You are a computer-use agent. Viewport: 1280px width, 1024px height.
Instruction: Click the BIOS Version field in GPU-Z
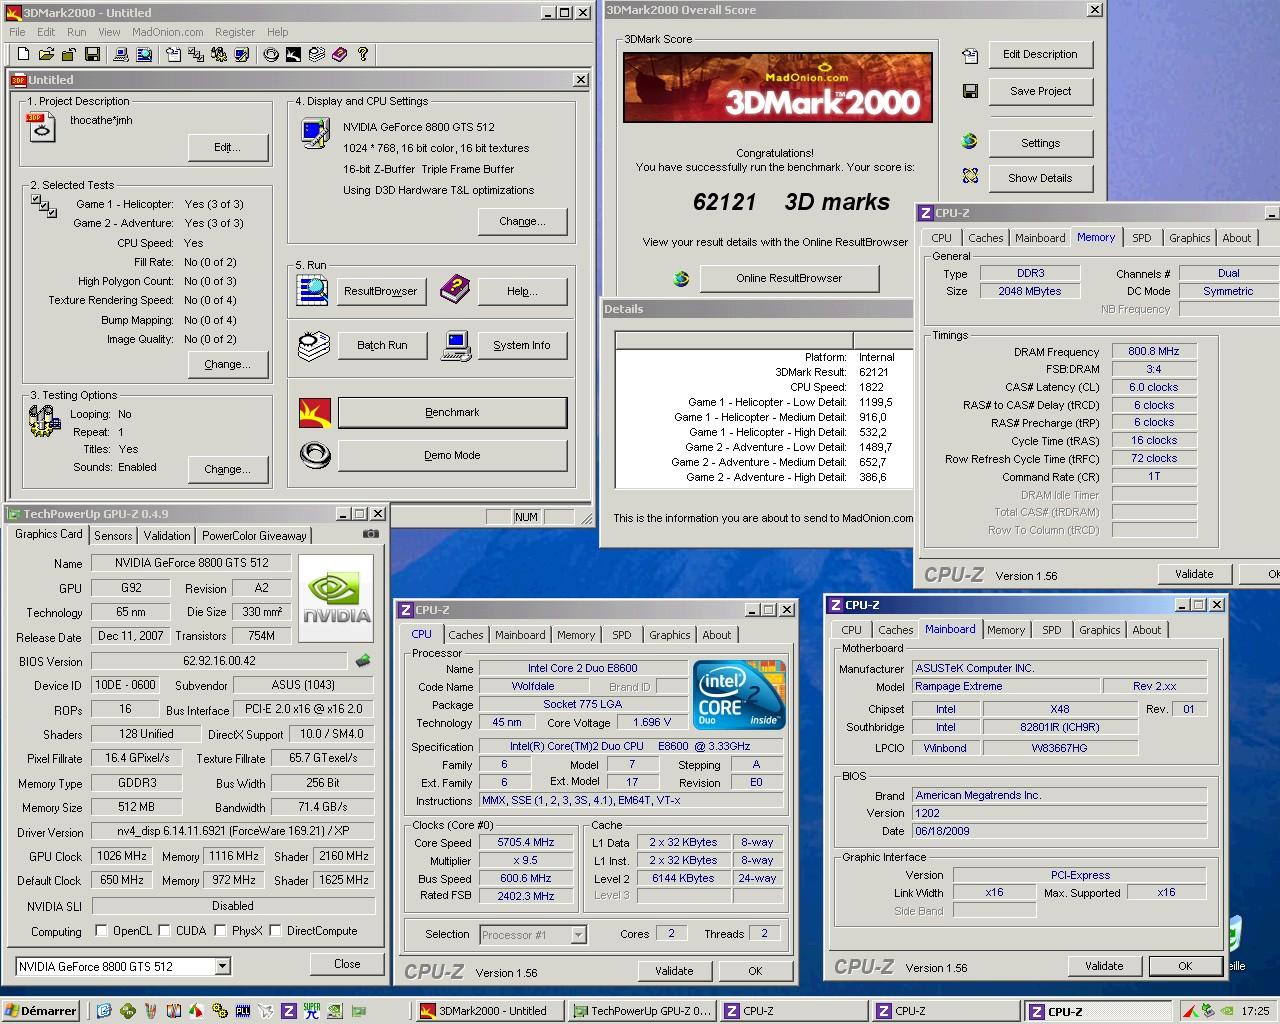point(220,661)
